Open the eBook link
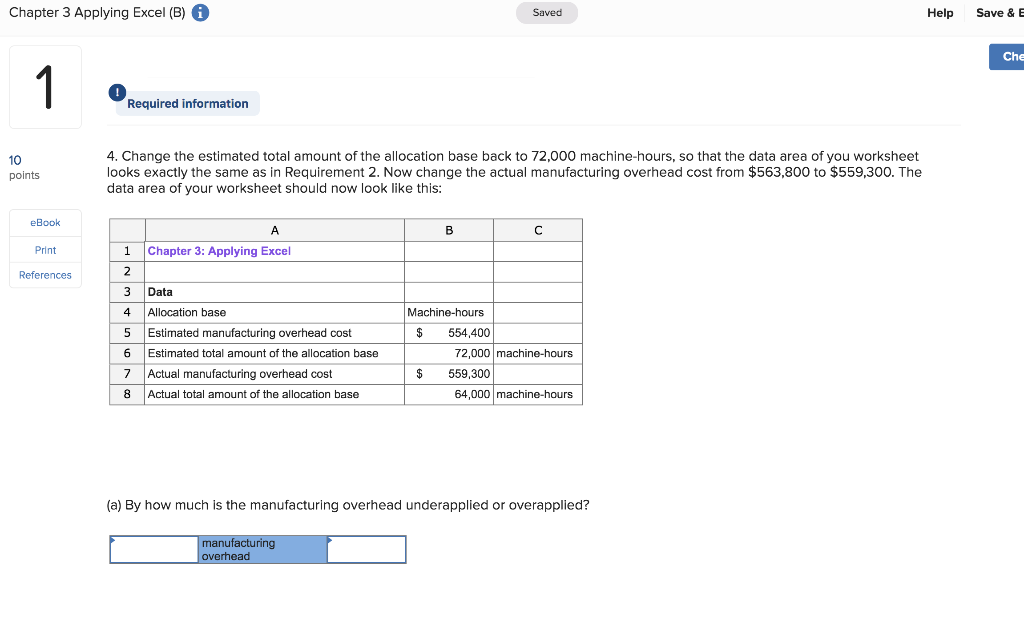Viewport: 1024px width, 631px height. coord(45,223)
